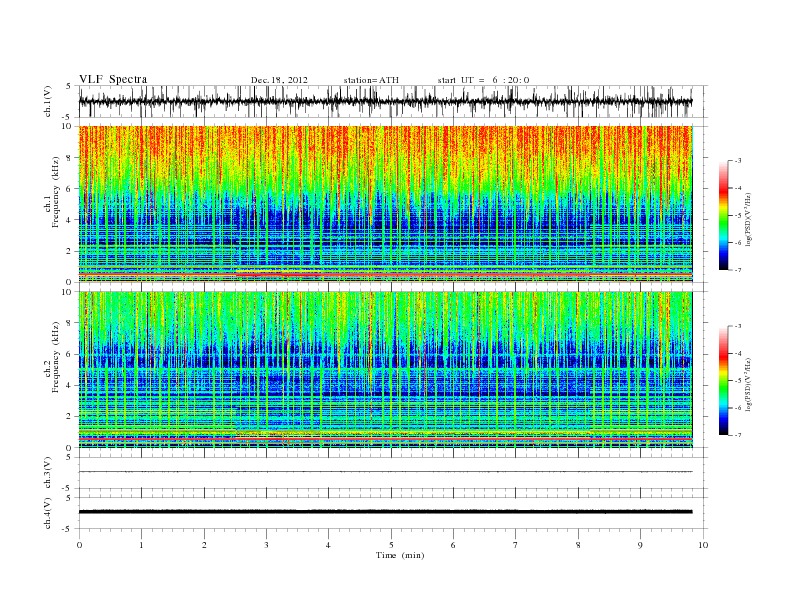Click inside the ch.1 spectrogram panel
The width and height of the screenshot is (792, 612).
pyautogui.click(x=385, y=204)
